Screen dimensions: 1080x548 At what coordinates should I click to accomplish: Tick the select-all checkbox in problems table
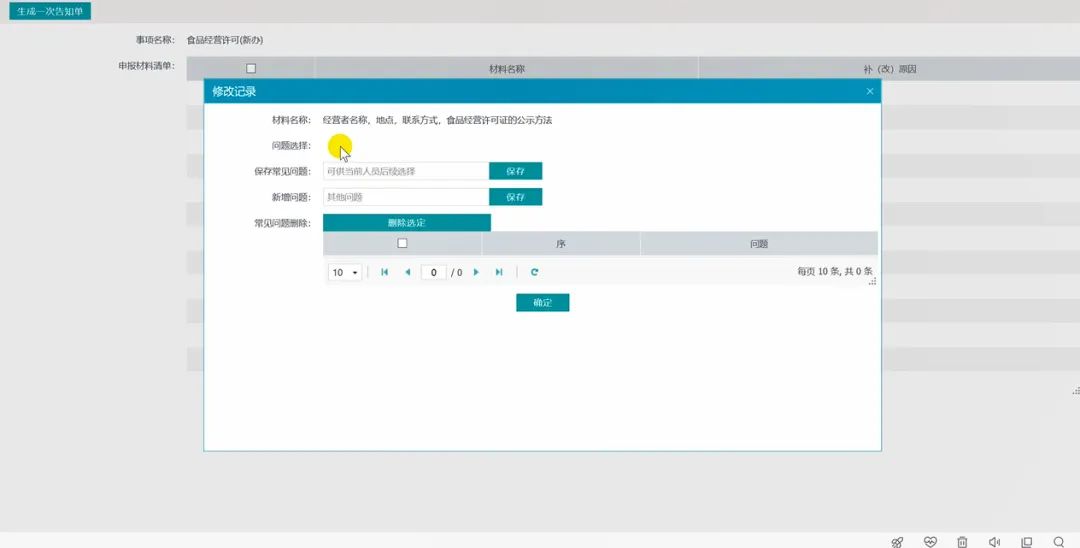coord(403,243)
